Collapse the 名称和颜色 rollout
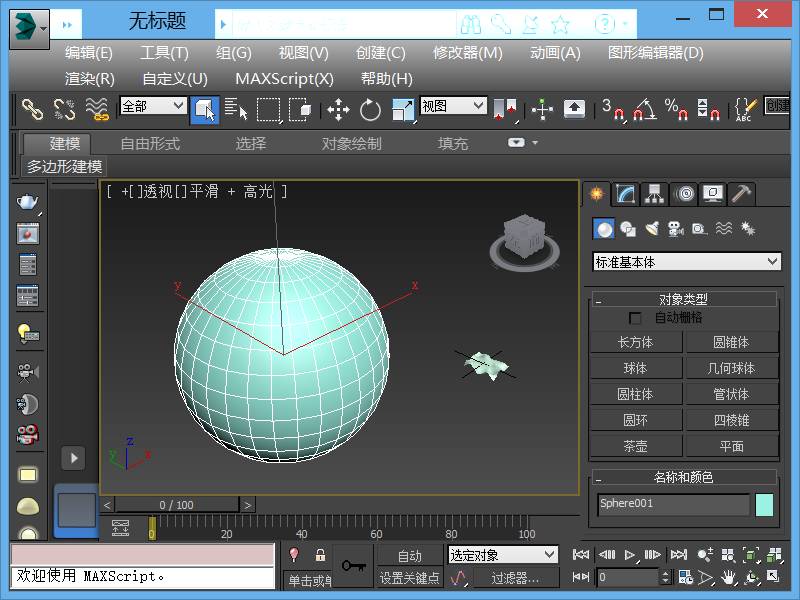800x600 pixels. [x=598, y=479]
